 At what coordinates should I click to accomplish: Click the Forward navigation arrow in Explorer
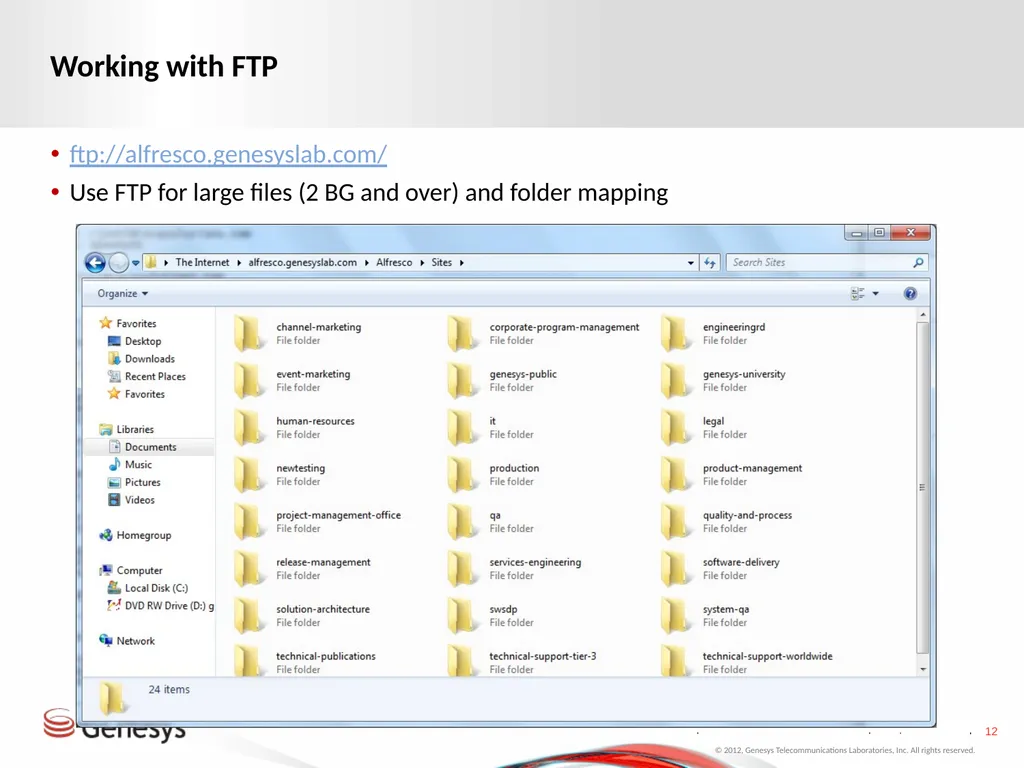click(119, 263)
